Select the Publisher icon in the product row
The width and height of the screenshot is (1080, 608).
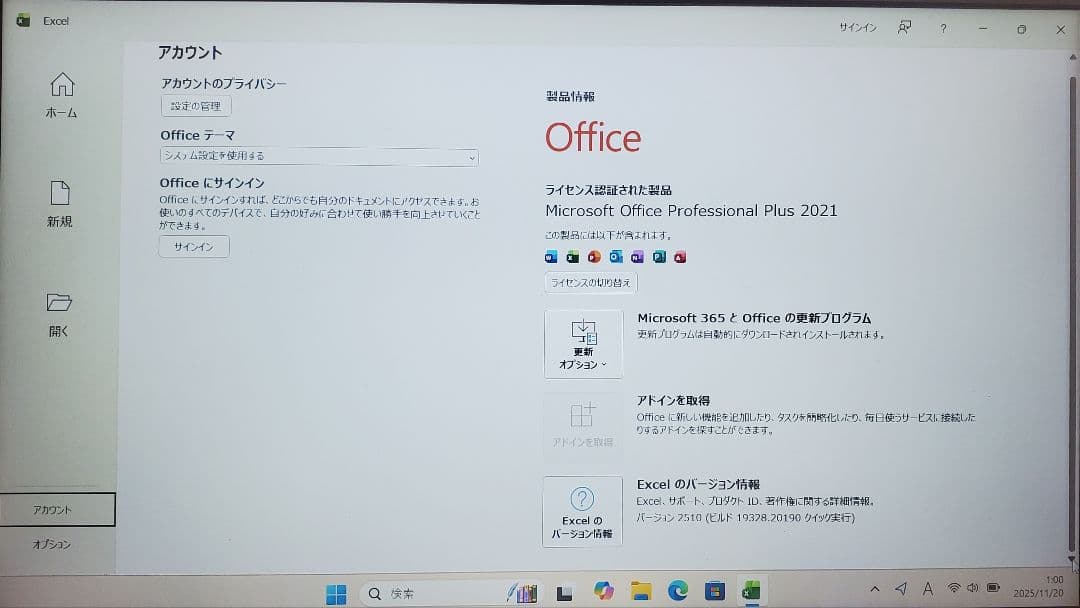[x=659, y=257]
